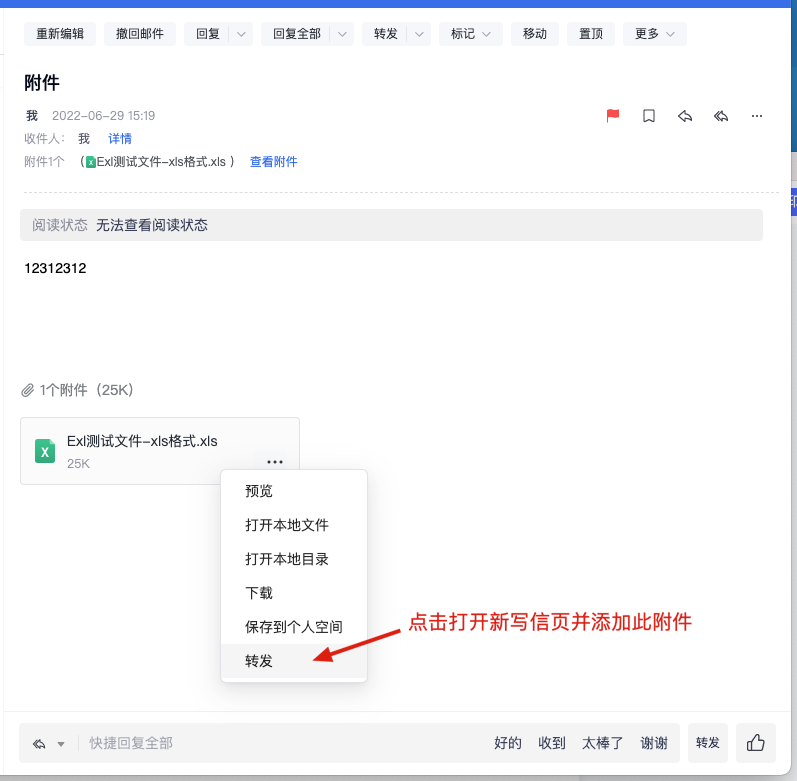Select 预览 in the attachment menu
Image resolution: width=797 pixels, height=781 pixels.
(294, 491)
